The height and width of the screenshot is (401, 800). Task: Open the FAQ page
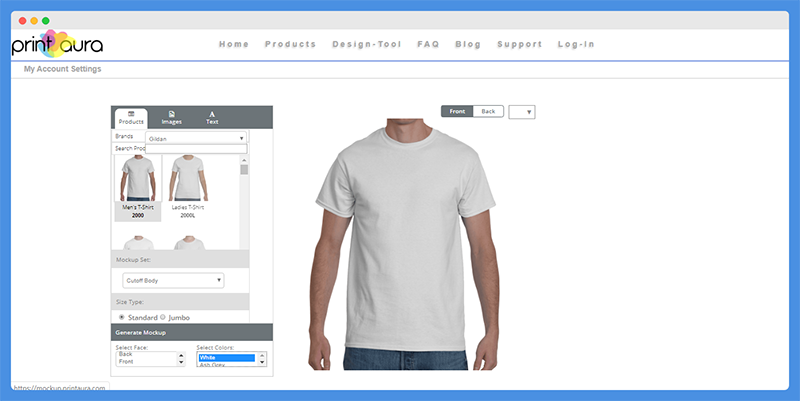pos(428,44)
